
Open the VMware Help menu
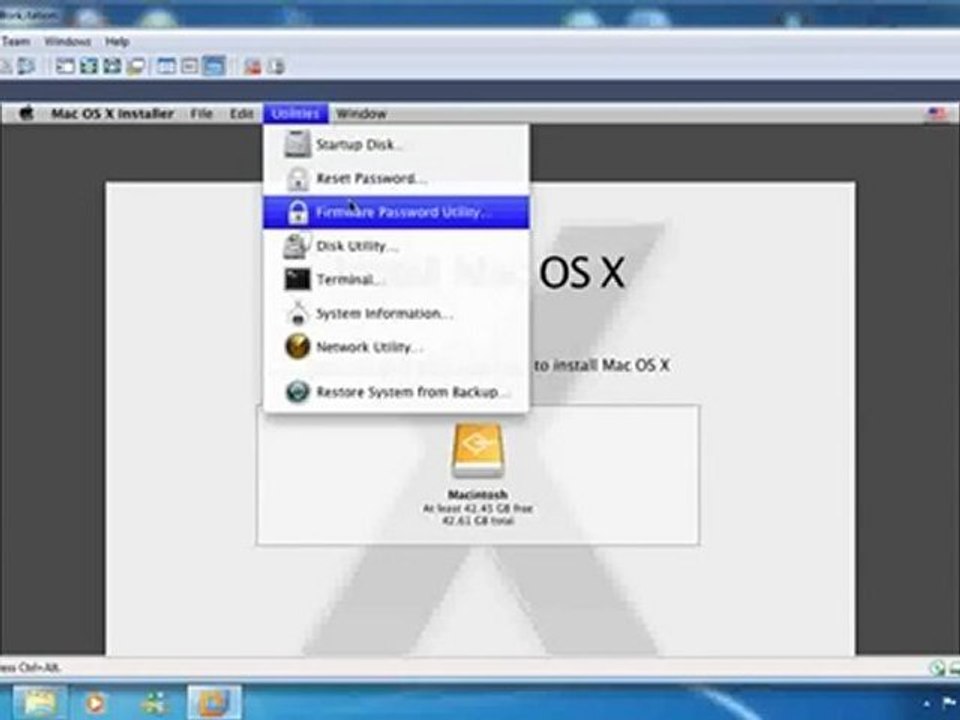point(116,42)
